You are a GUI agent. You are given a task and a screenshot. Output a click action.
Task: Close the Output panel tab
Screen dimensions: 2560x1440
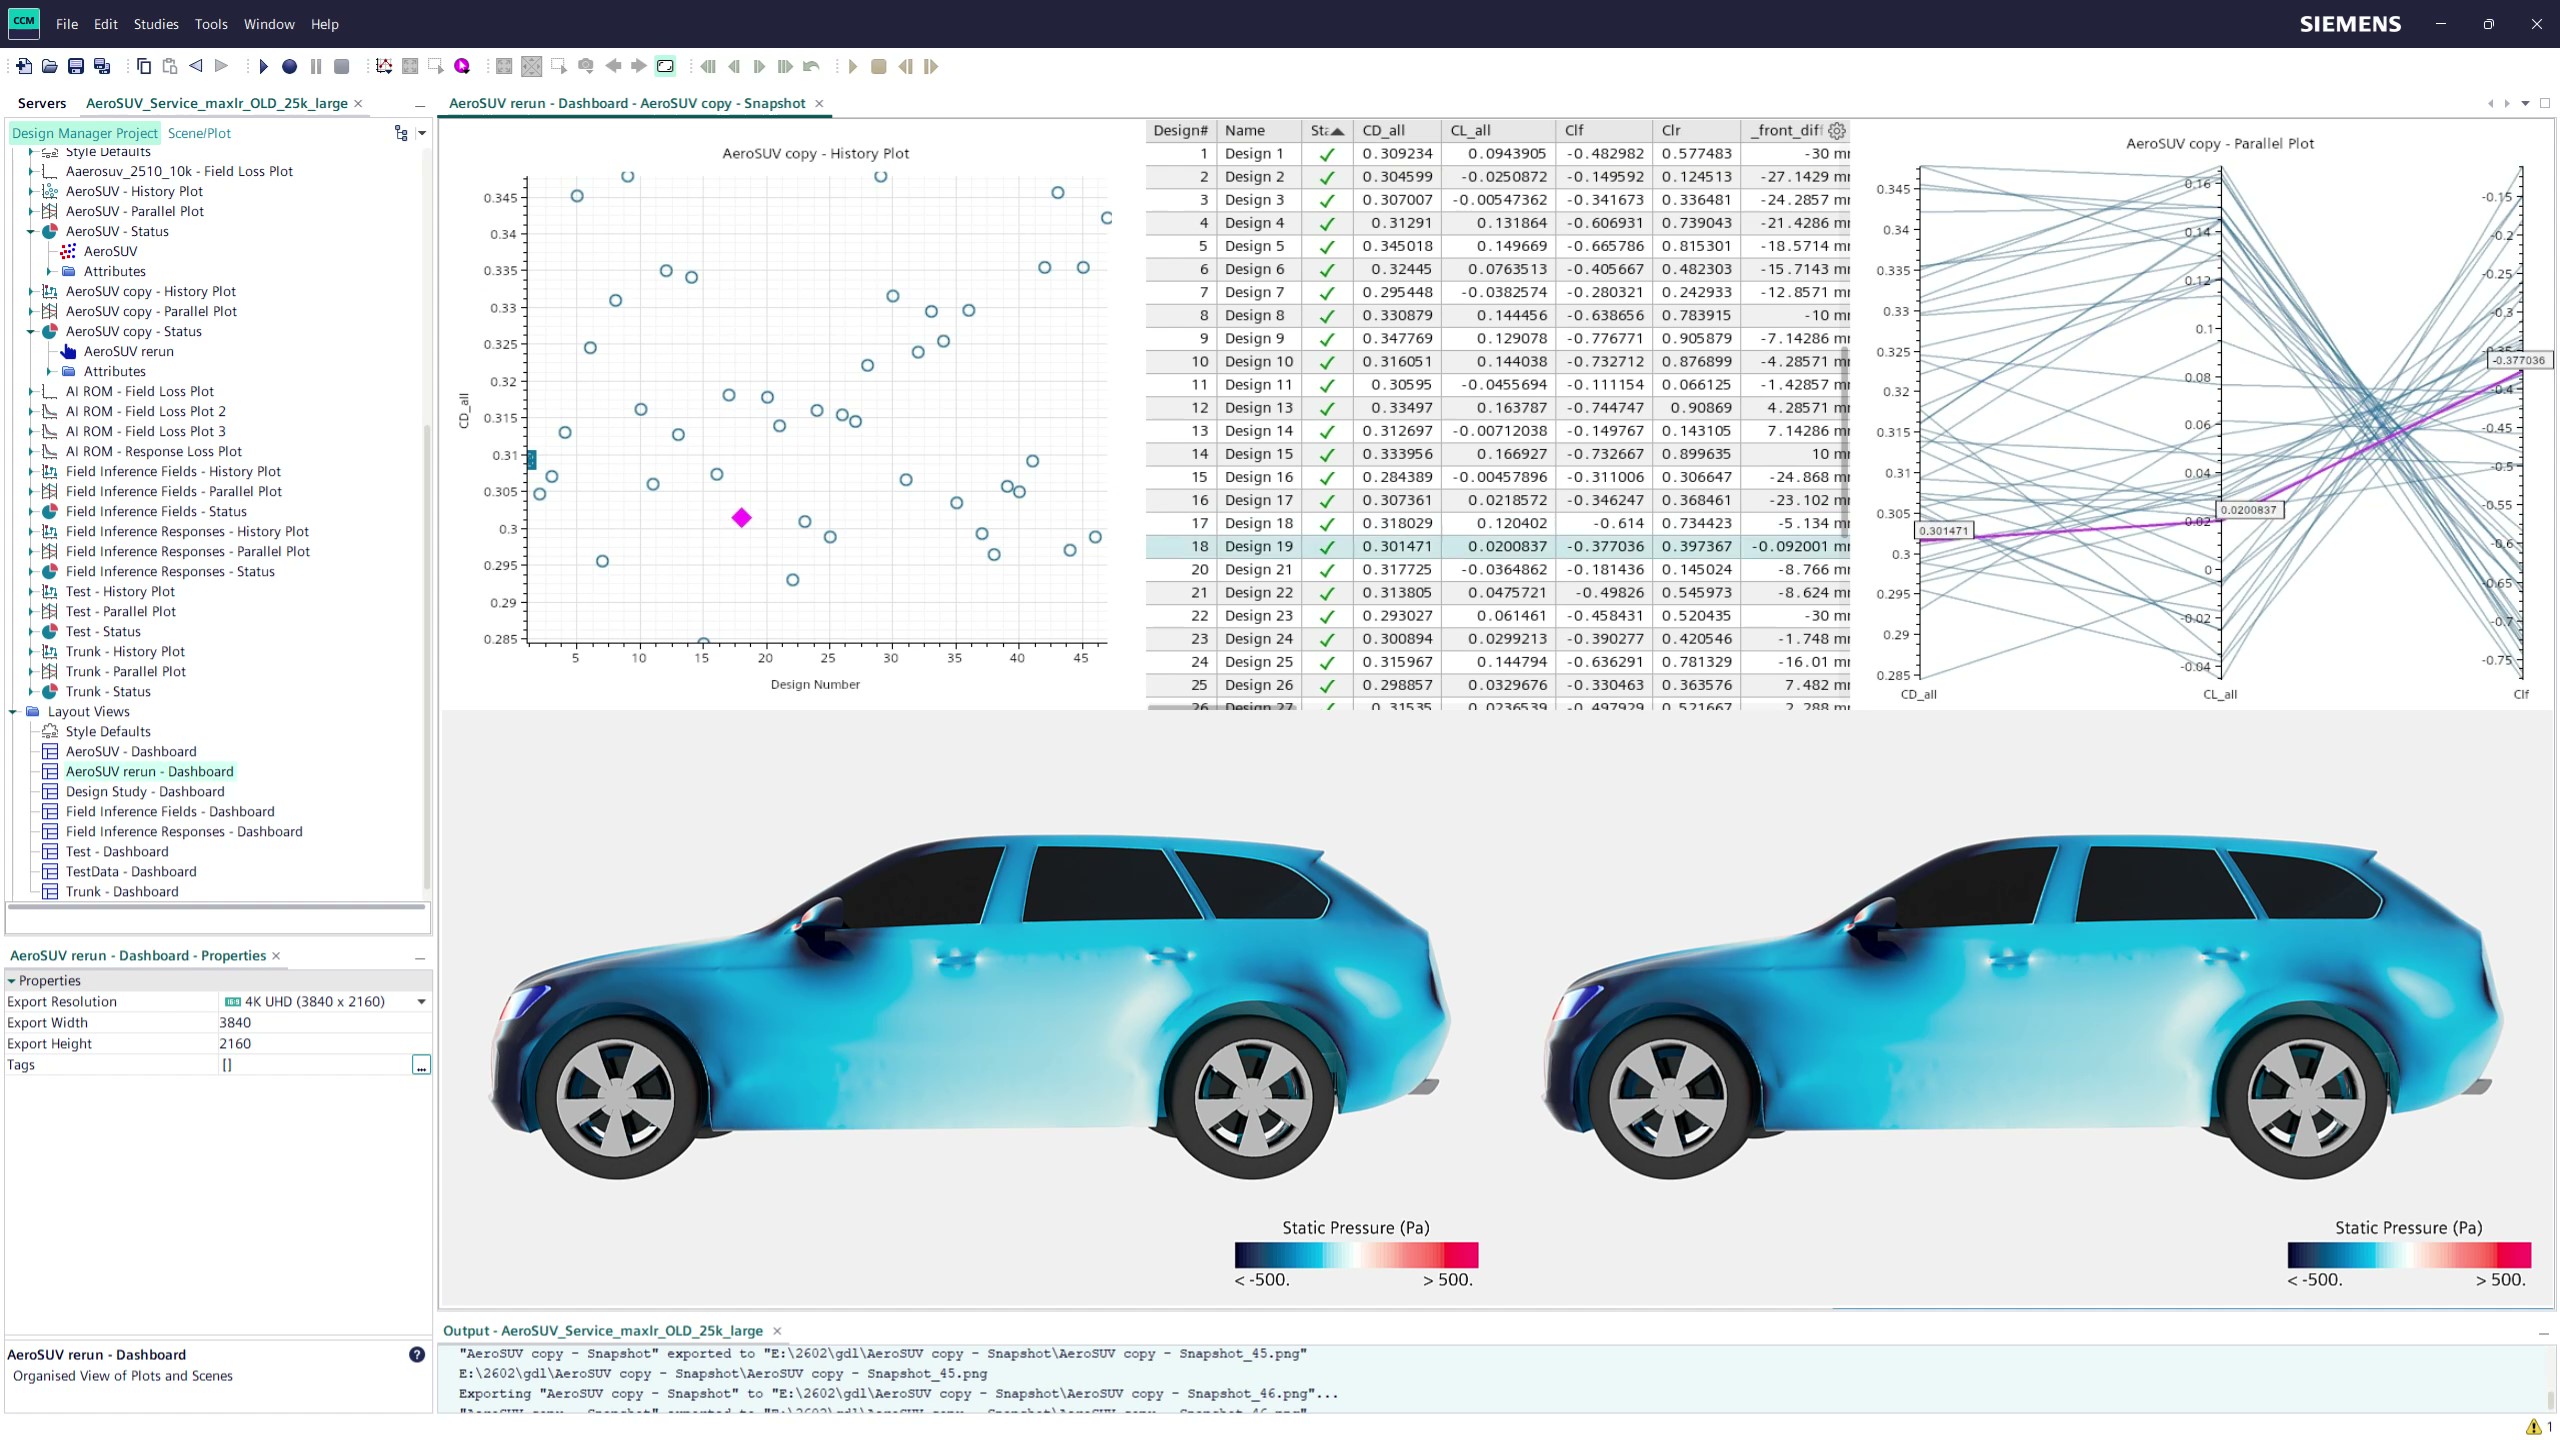pyautogui.click(x=777, y=1331)
